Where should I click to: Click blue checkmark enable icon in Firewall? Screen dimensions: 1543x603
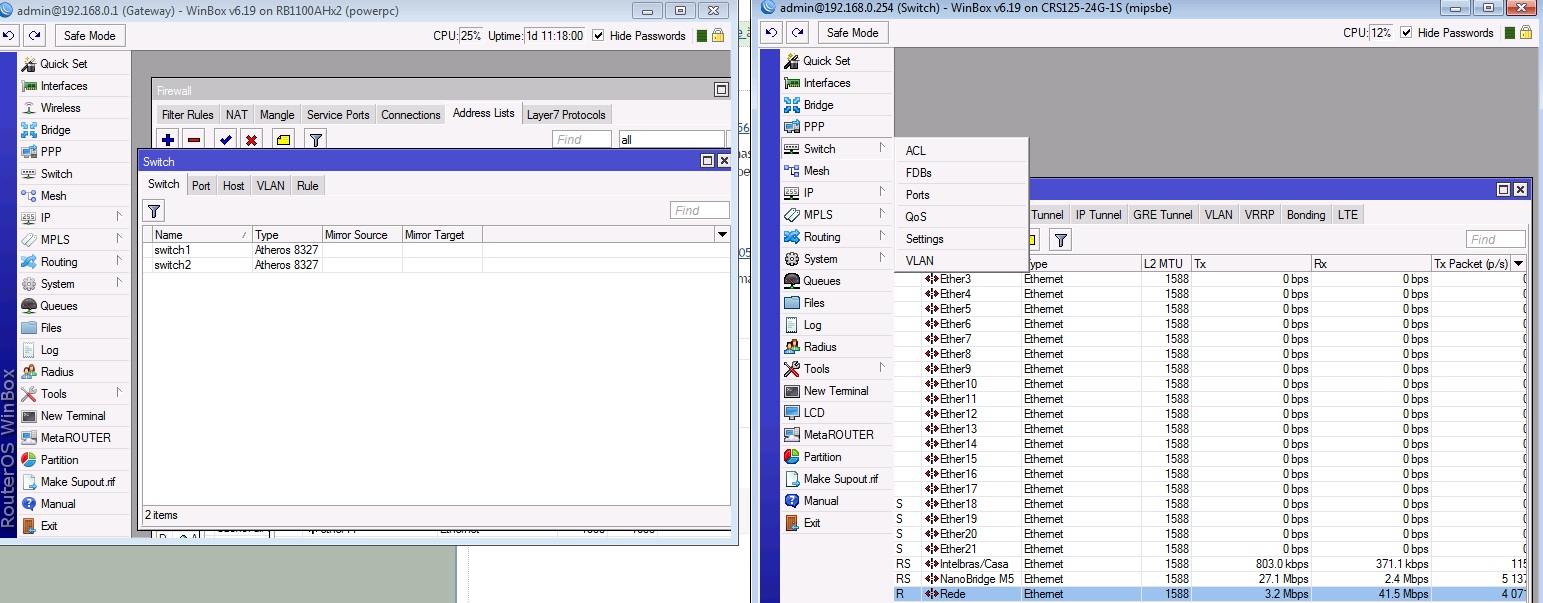[226, 140]
